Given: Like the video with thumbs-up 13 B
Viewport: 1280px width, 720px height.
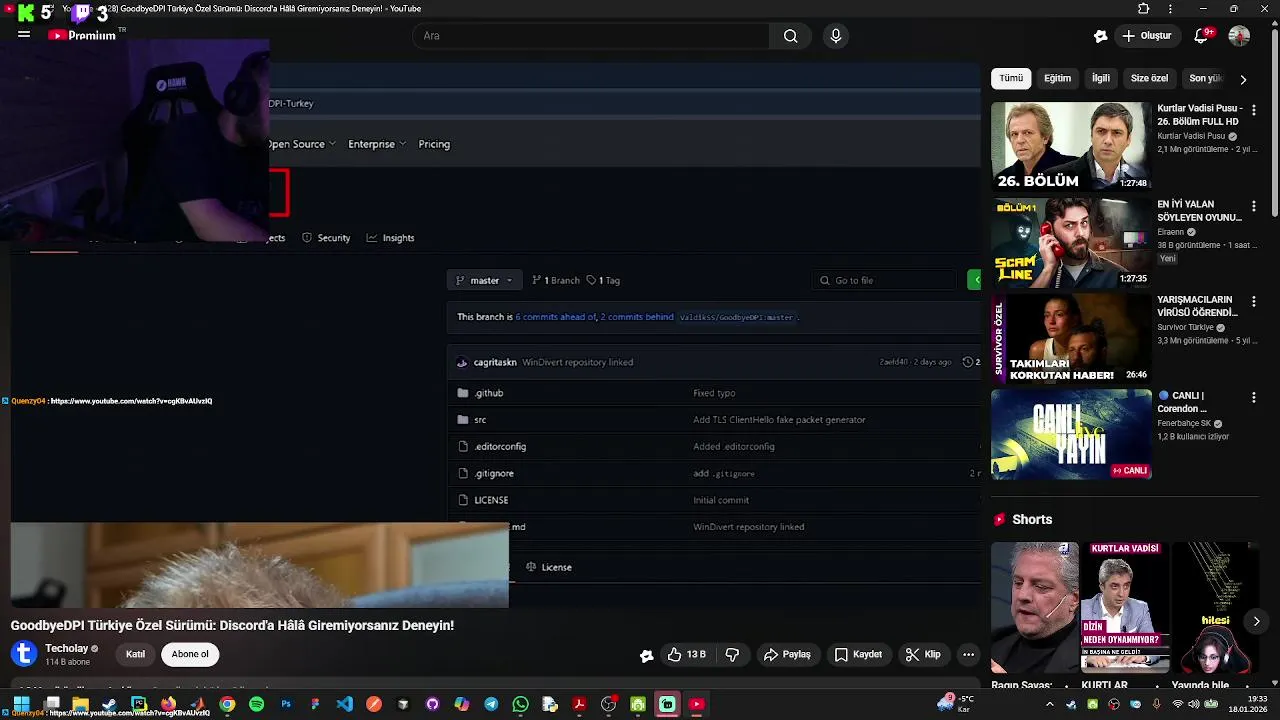Looking at the screenshot, I should 686,654.
